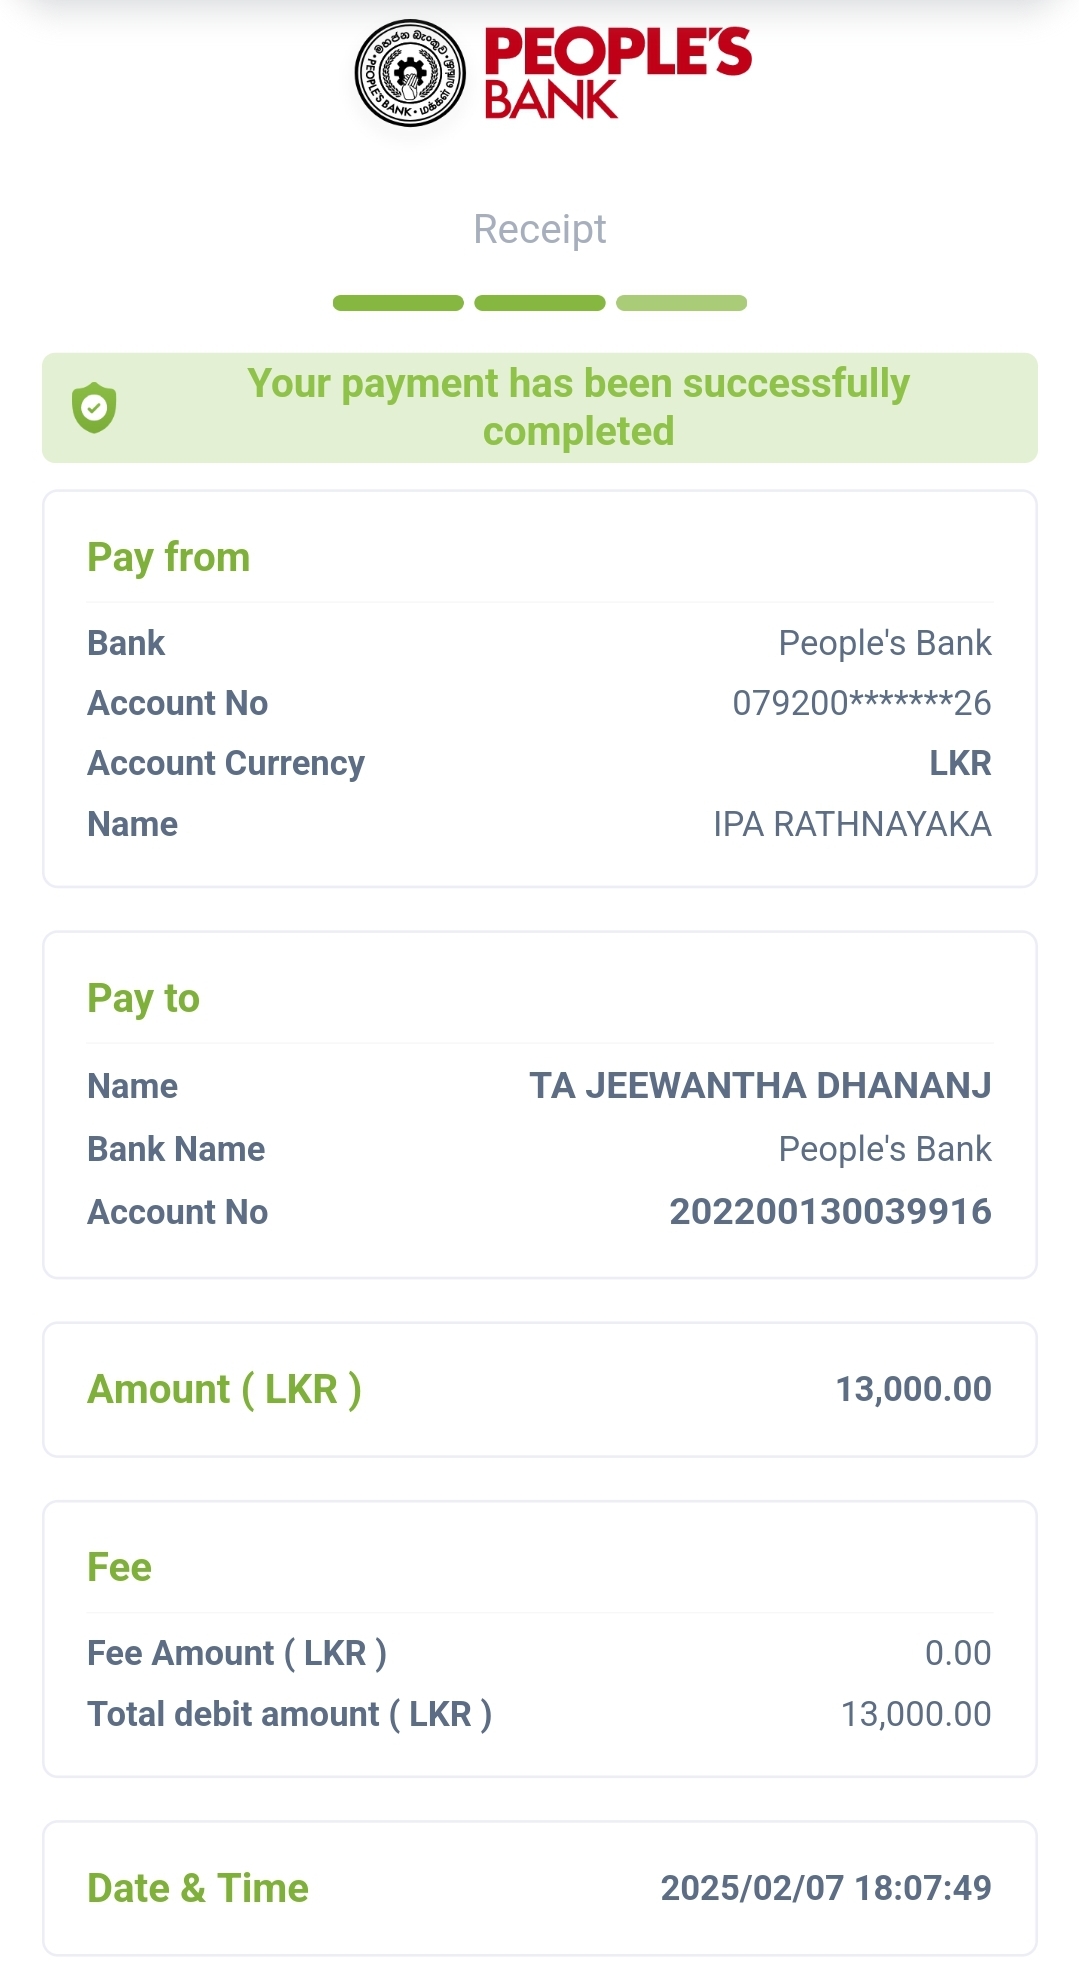The width and height of the screenshot is (1079, 1969).
Task: Tap the Amount value 13,000.00
Action: point(913,1389)
